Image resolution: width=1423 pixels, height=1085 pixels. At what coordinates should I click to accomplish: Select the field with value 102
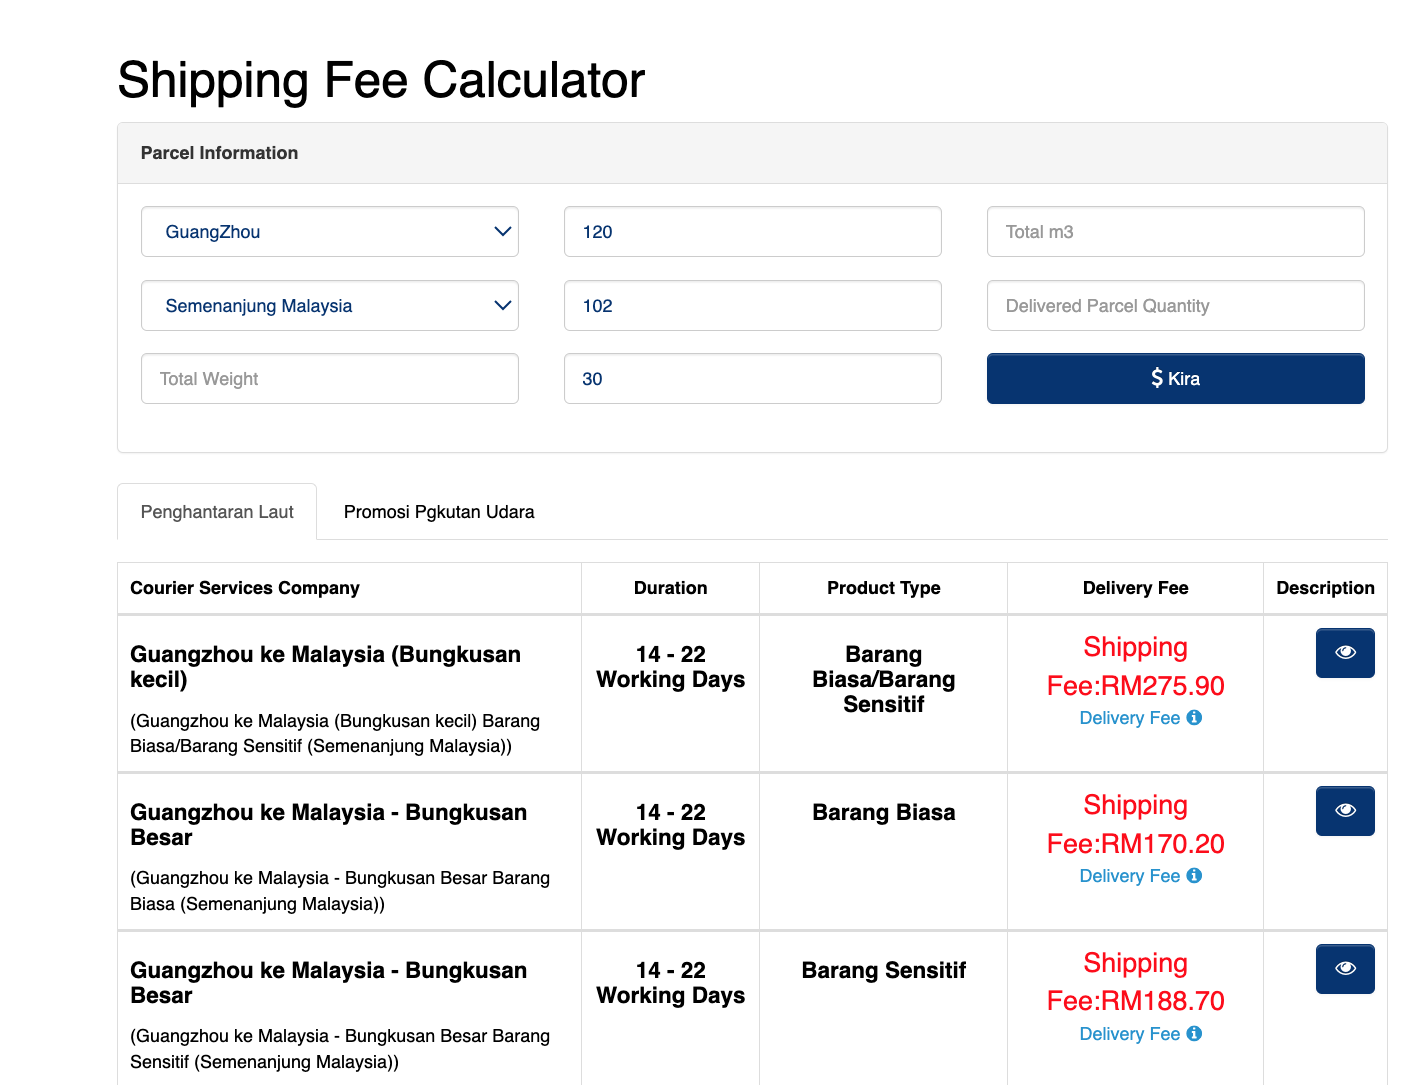tap(752, 306)
